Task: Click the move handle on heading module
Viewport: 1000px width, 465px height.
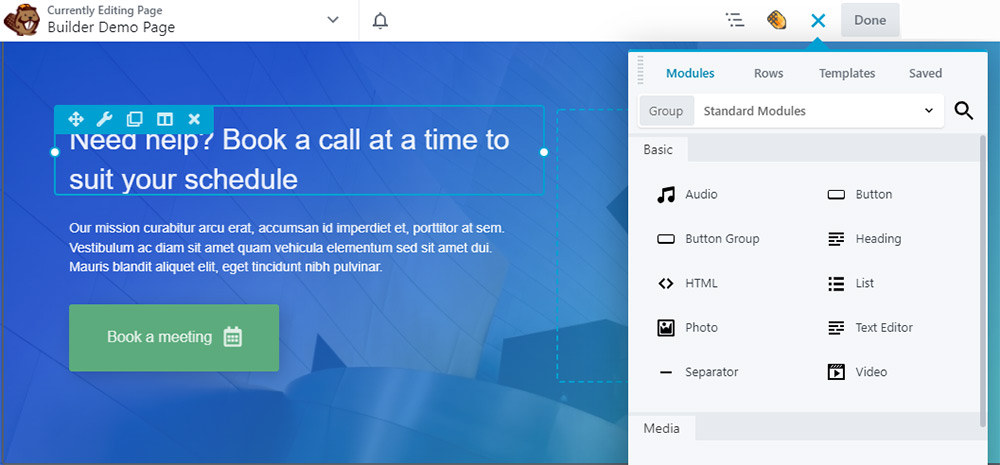Action: 75,119
